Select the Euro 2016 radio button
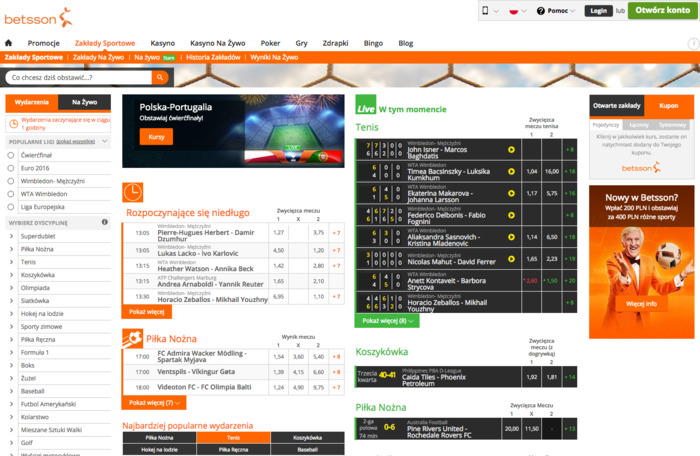Viewport: 700px width, 456px height. click(11, 168)
